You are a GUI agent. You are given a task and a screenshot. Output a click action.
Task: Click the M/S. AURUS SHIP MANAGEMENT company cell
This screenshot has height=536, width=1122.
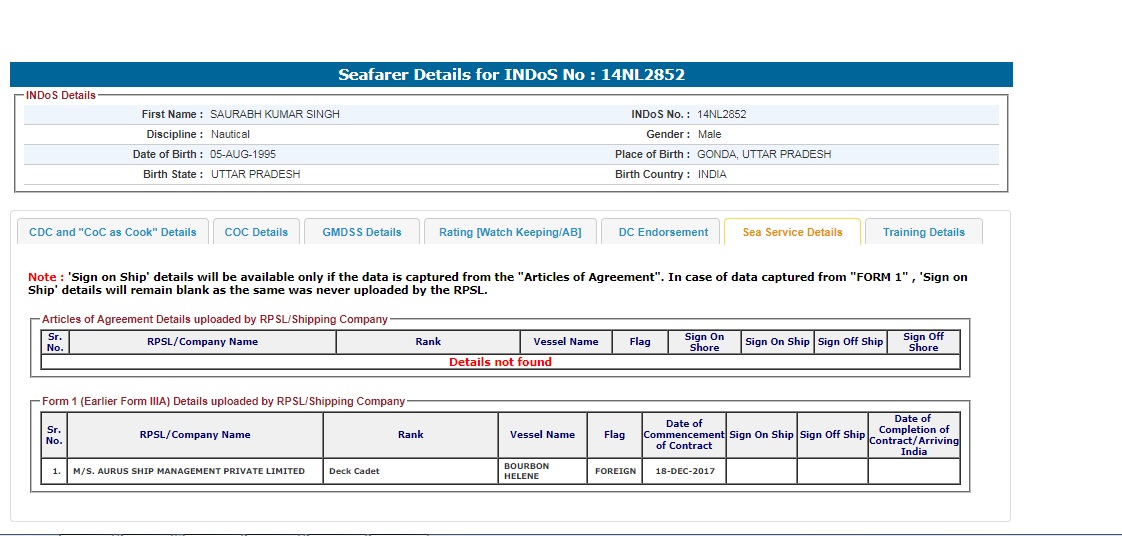195,471
